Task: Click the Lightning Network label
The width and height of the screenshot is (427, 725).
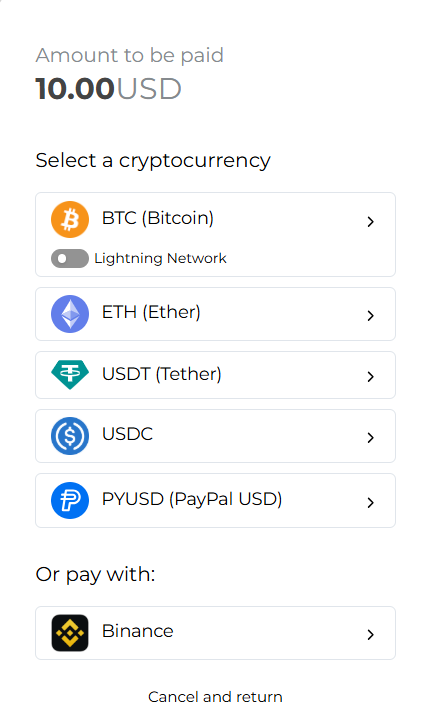Action: click(161, 258)
